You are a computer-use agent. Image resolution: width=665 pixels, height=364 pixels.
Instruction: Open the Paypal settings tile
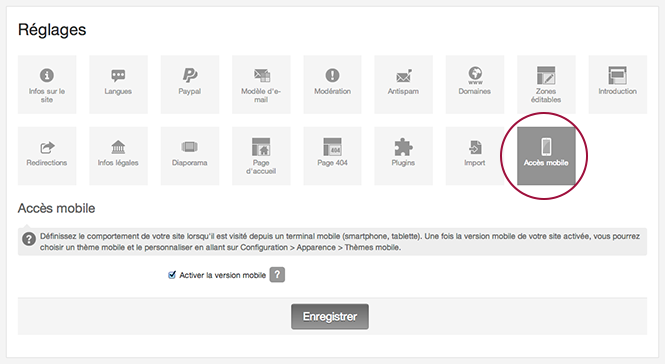tap(190, 84)
